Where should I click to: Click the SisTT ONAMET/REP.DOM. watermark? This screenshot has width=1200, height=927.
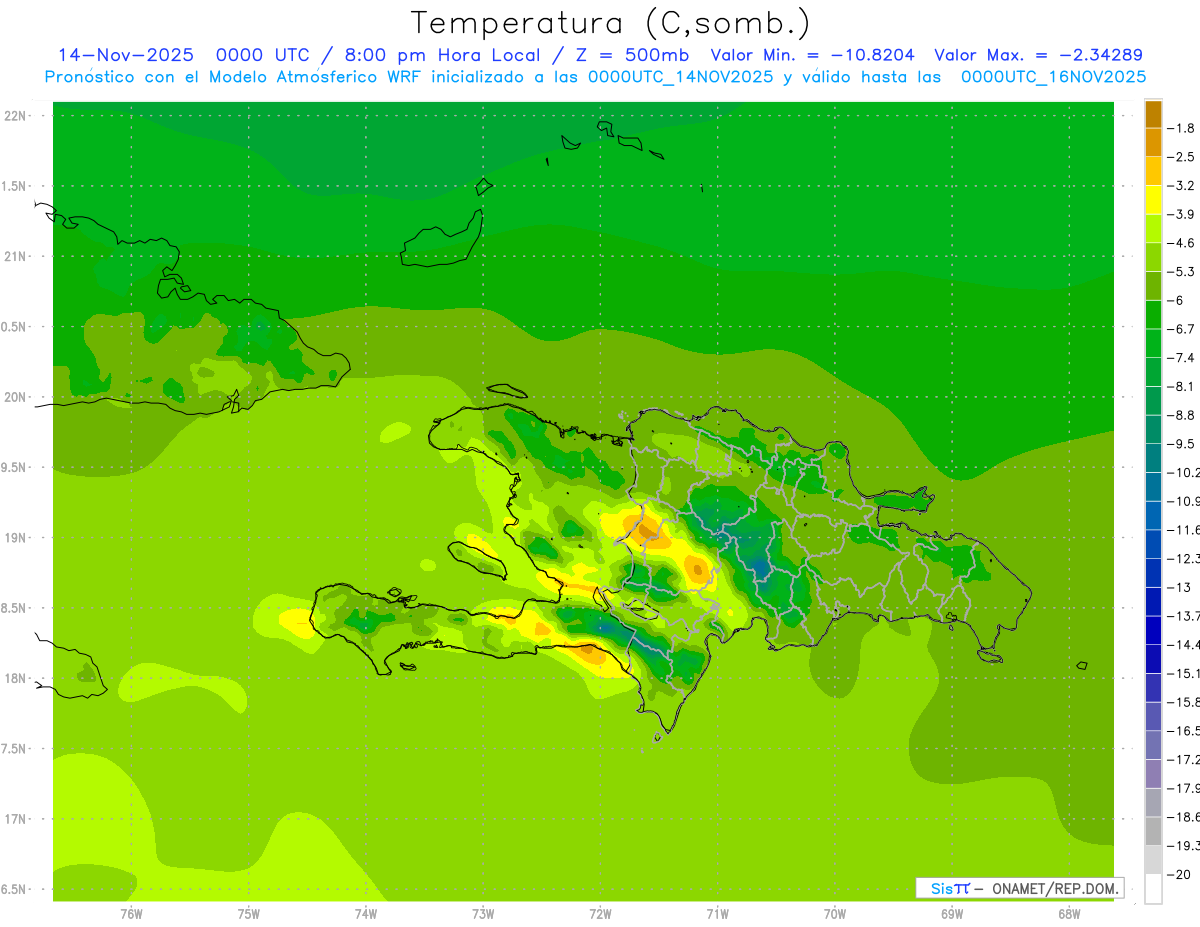(1019, 888)
